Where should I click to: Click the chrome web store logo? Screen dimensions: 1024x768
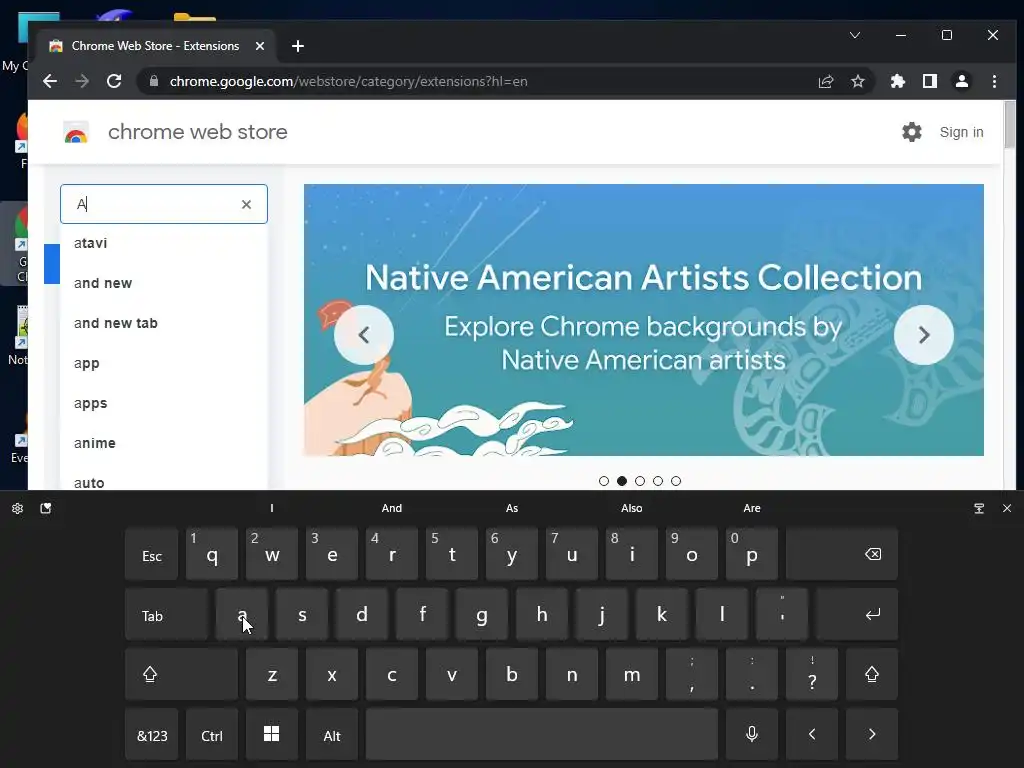[76, 133]
